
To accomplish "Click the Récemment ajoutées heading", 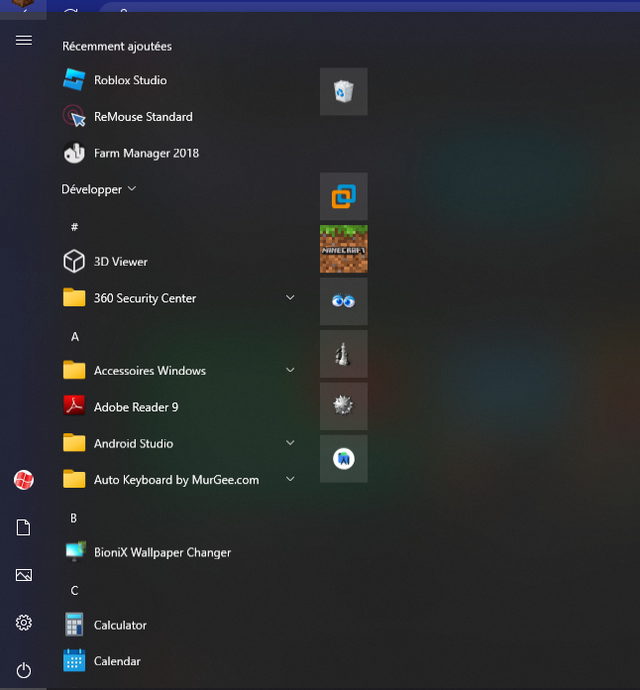I will [117, 46].
